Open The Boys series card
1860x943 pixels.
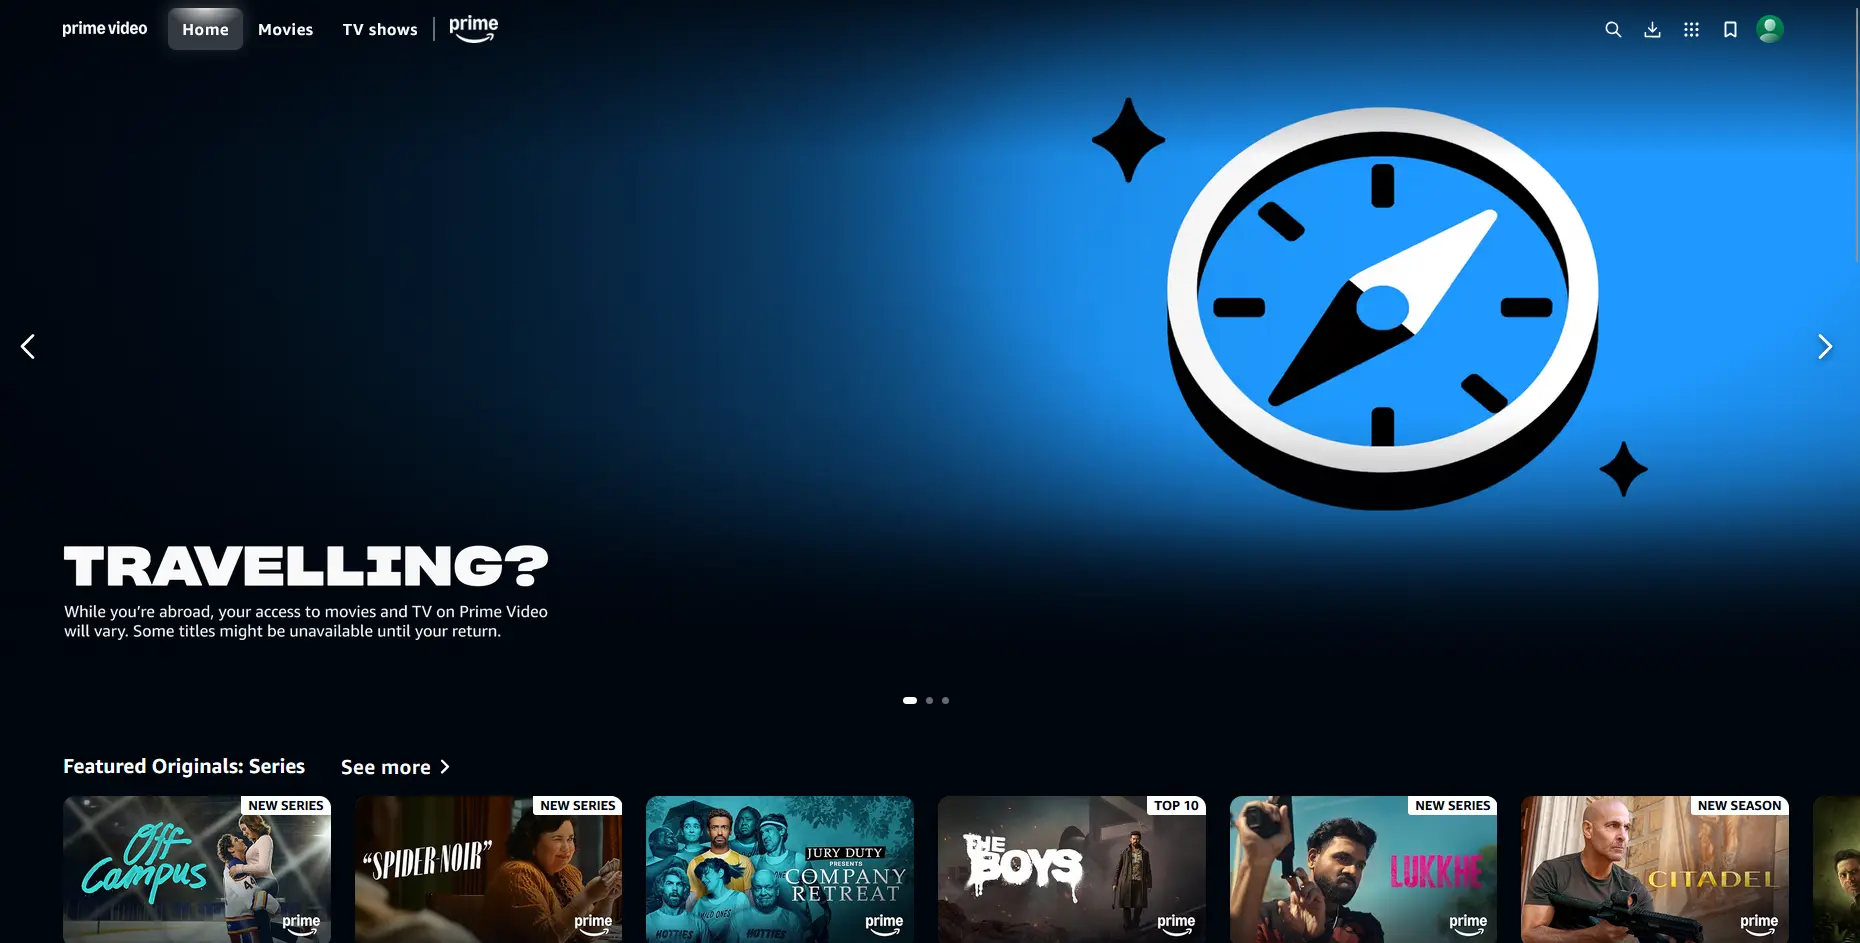[x=1072, y=869]
